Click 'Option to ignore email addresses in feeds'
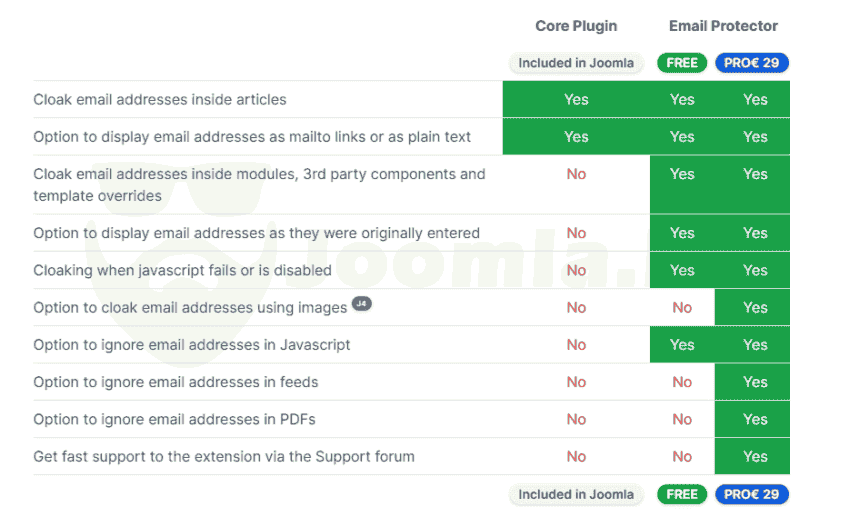This screenshot has height=527, width=850. pyautogui.click(x=176, y=382)
